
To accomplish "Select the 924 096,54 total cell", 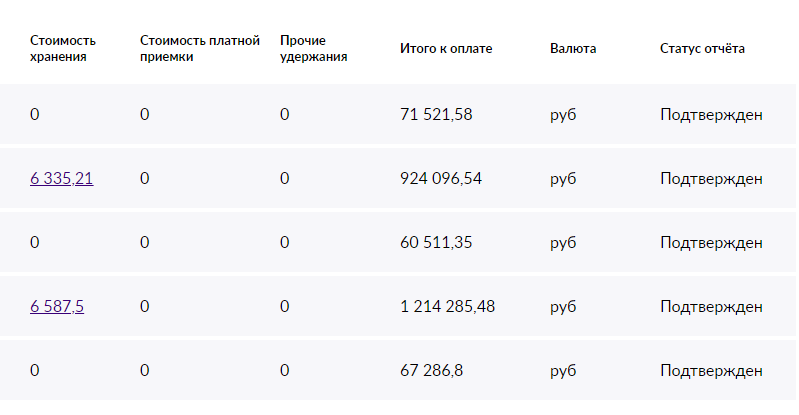I will 441,178.
